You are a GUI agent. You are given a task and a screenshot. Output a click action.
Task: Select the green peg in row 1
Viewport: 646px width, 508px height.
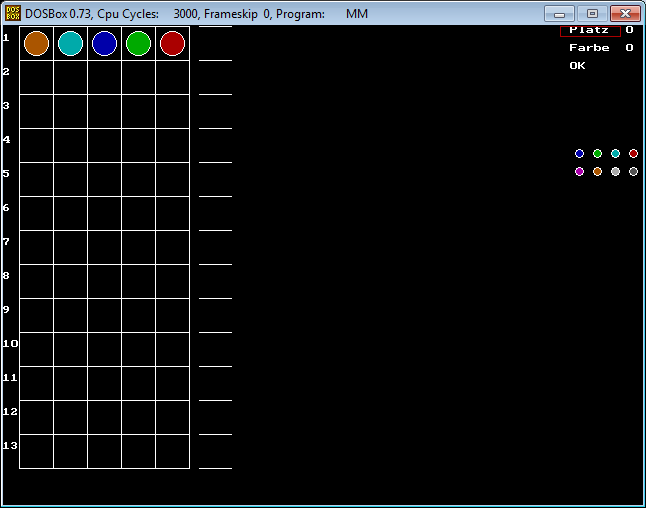point(138,43)
